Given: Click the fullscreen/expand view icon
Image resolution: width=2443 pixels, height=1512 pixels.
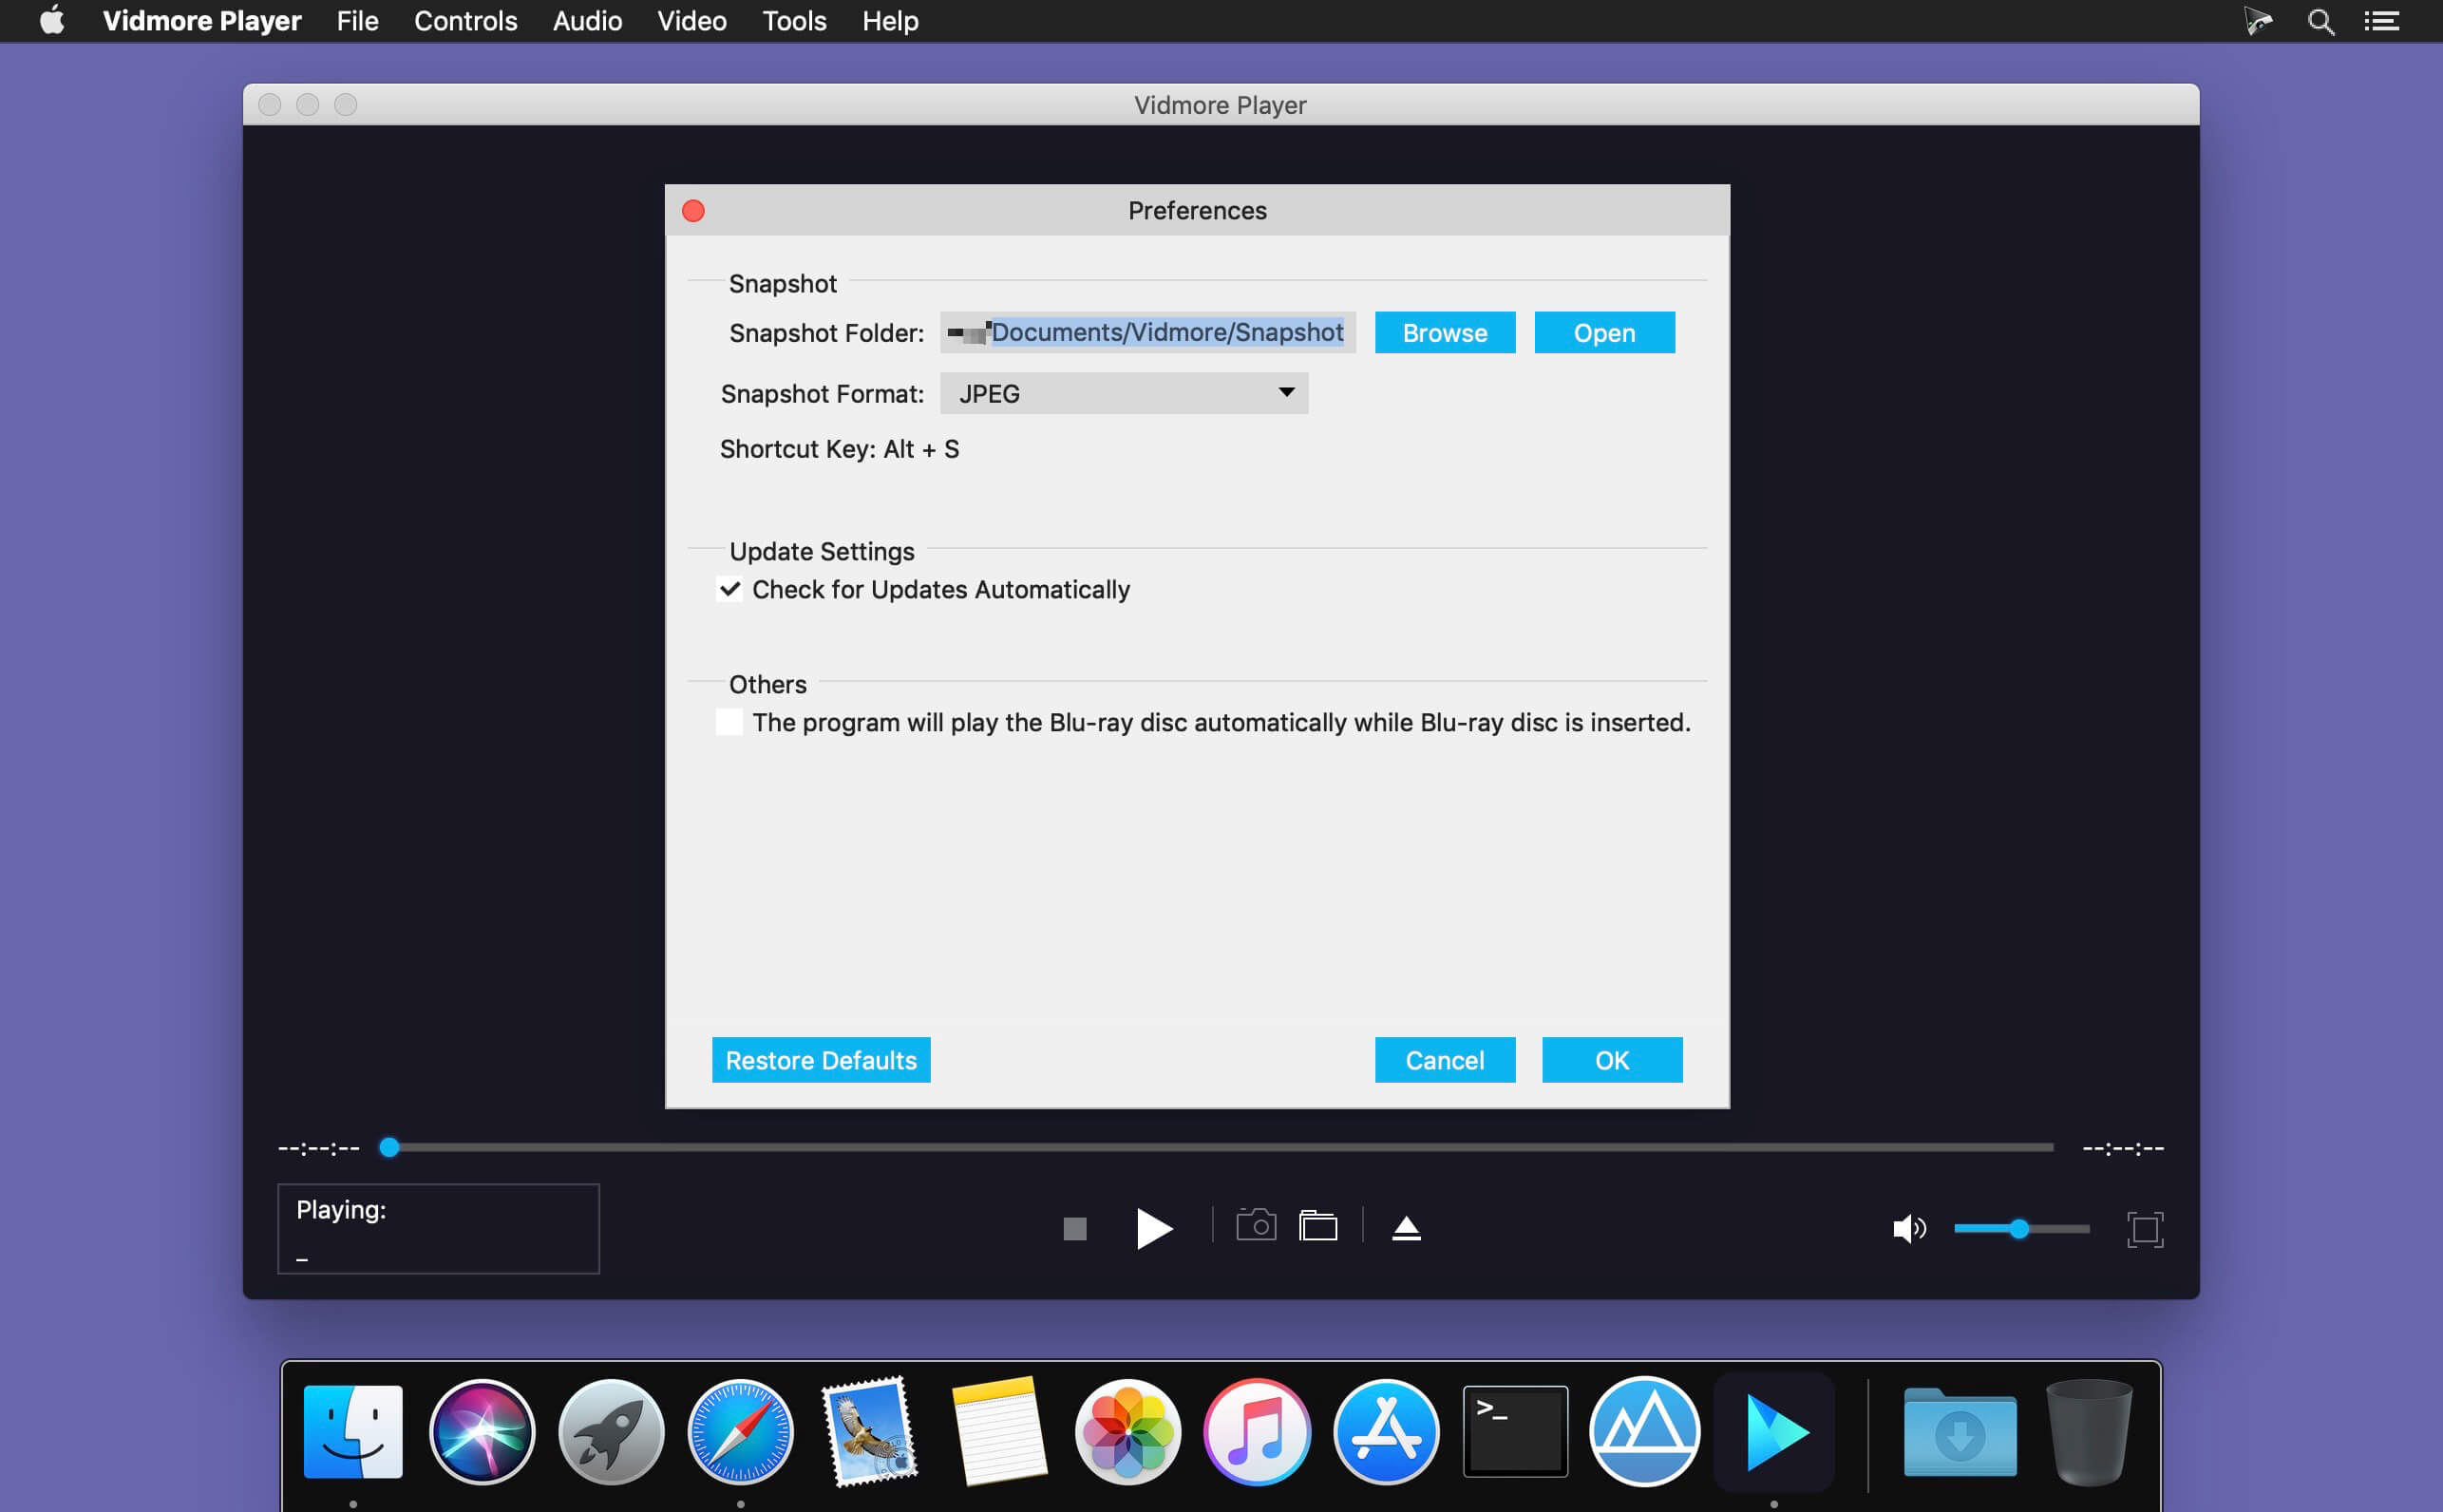Looking at the screenshot, I should tap(2145, 1230).
